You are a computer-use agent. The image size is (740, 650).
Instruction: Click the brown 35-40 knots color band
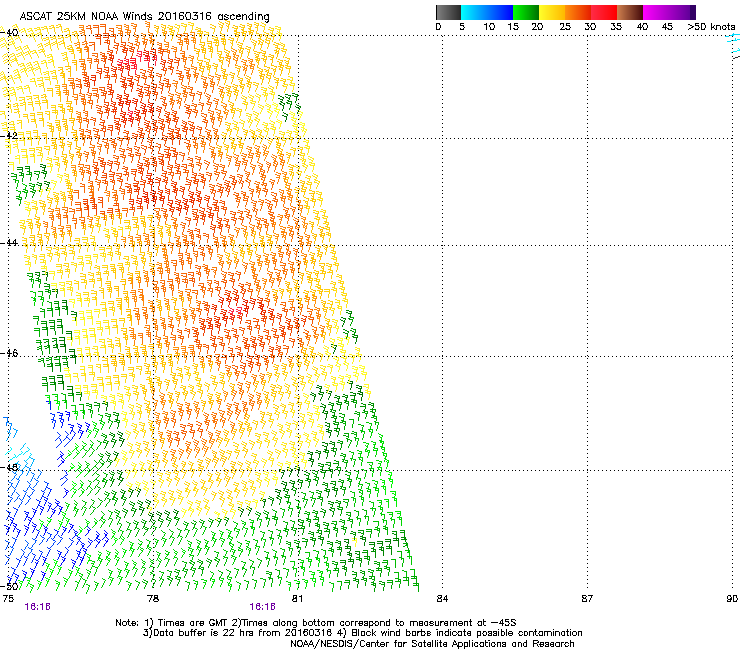[630, 12]
